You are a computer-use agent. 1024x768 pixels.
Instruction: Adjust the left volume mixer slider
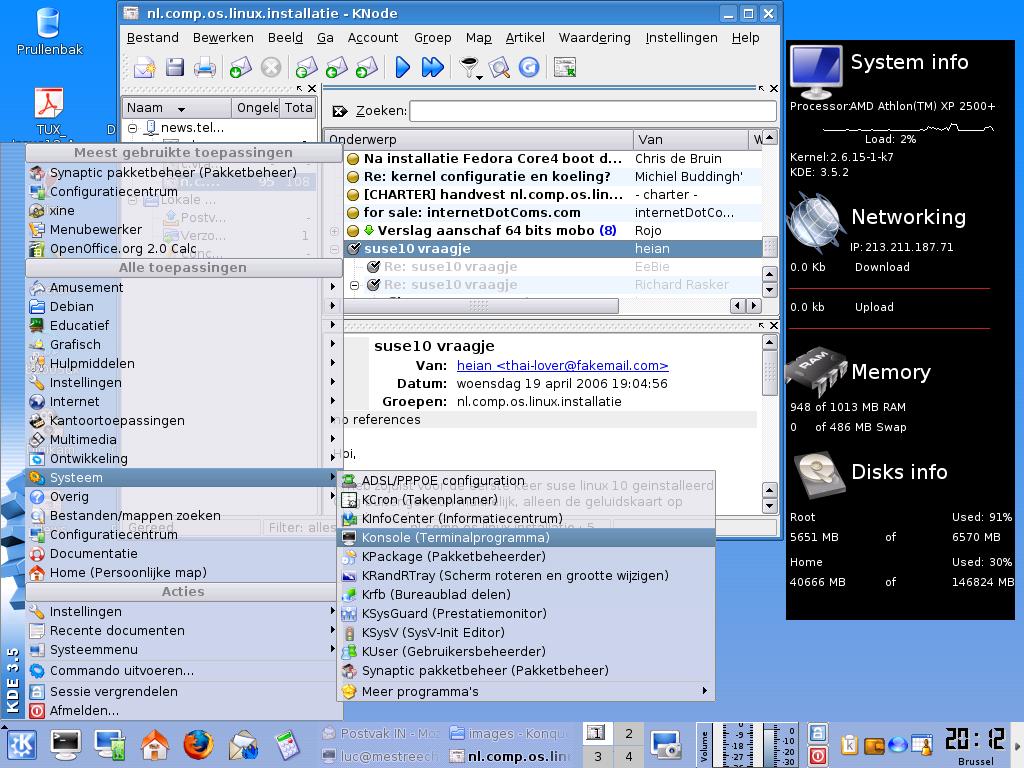(x=726, y=745)
